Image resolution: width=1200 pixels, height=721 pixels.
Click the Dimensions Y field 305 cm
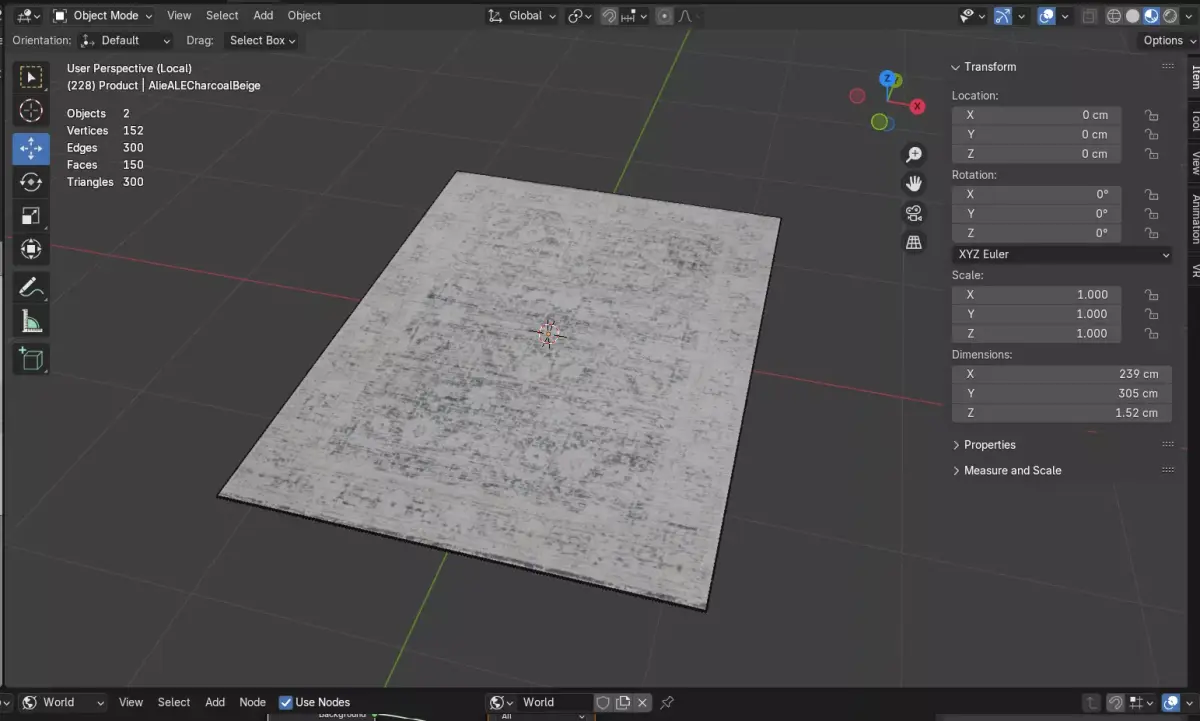[x=1062, y=393]
